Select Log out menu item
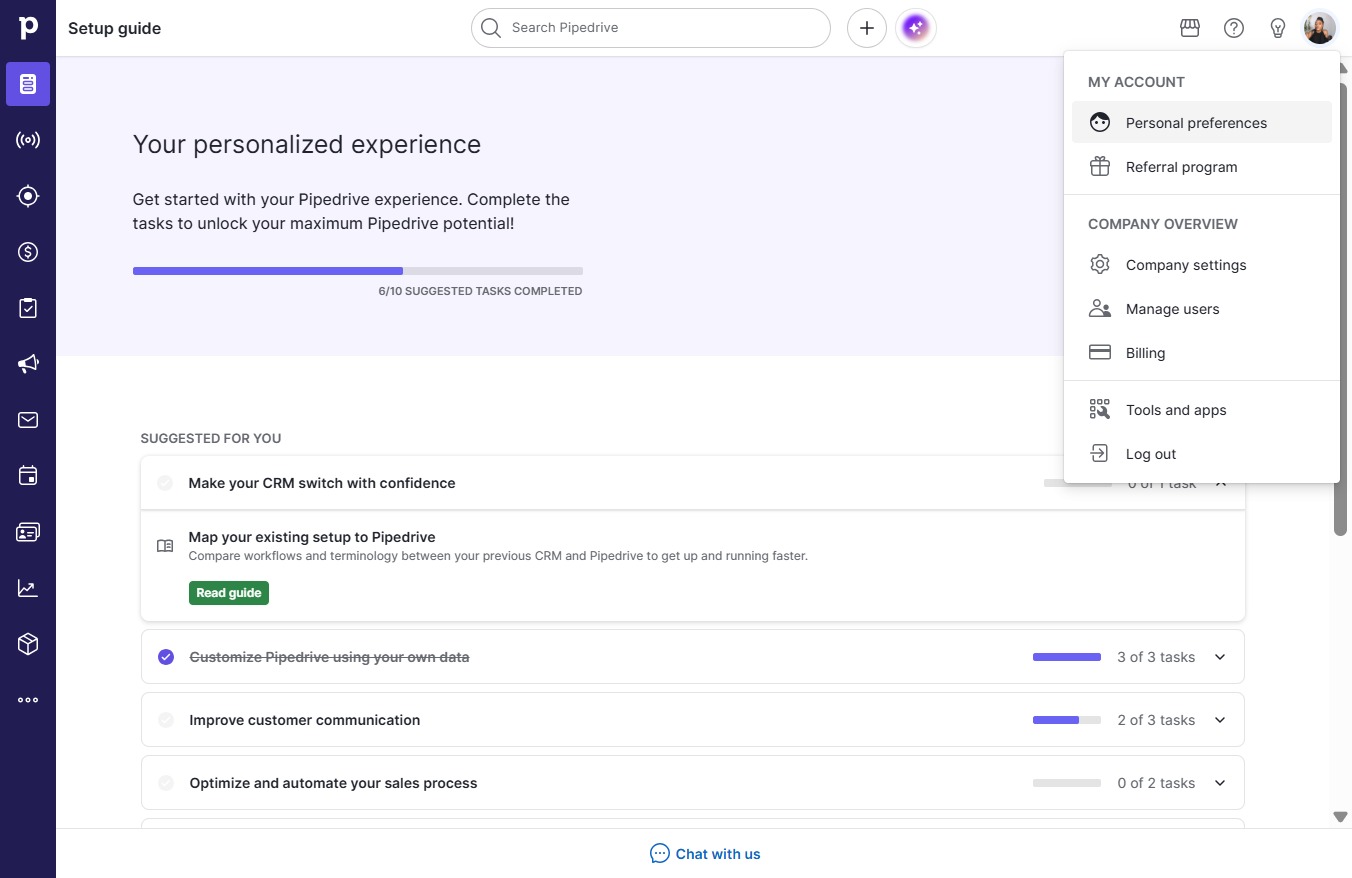Screen dimensions: 1352x878 pos(1202,453)
